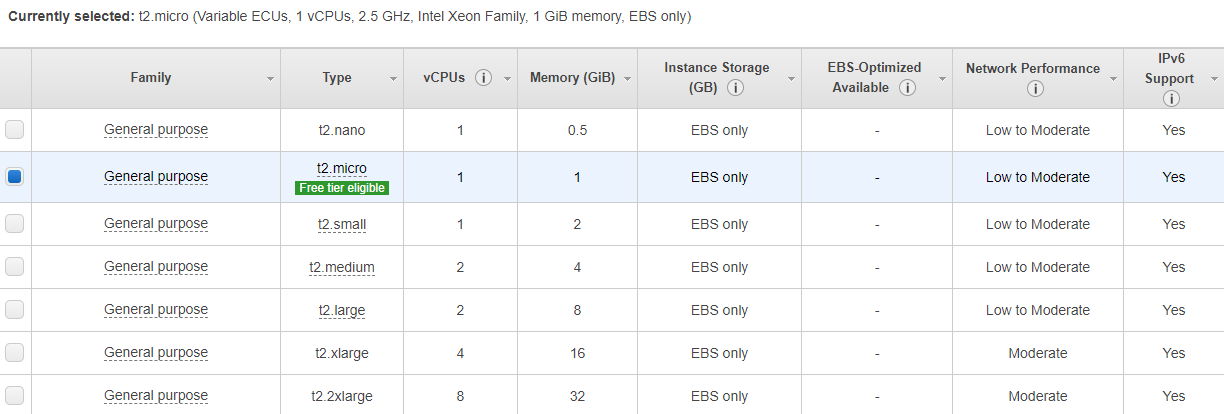
Task: Click the t2.medium type link
Action: [342, 267]
